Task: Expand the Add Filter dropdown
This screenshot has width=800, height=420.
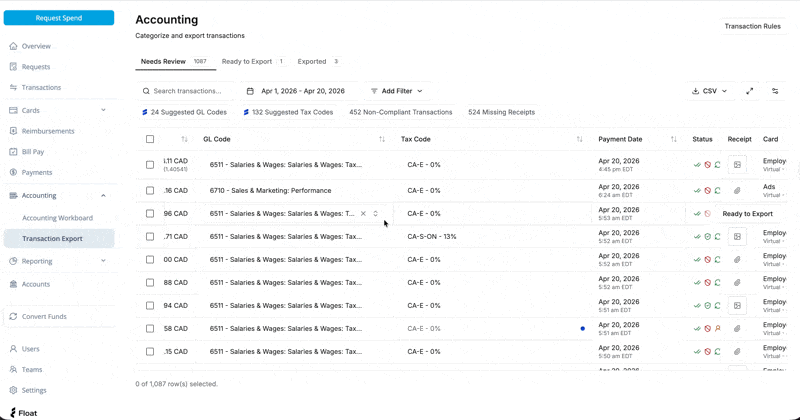Action: click(x=397, y=91)
